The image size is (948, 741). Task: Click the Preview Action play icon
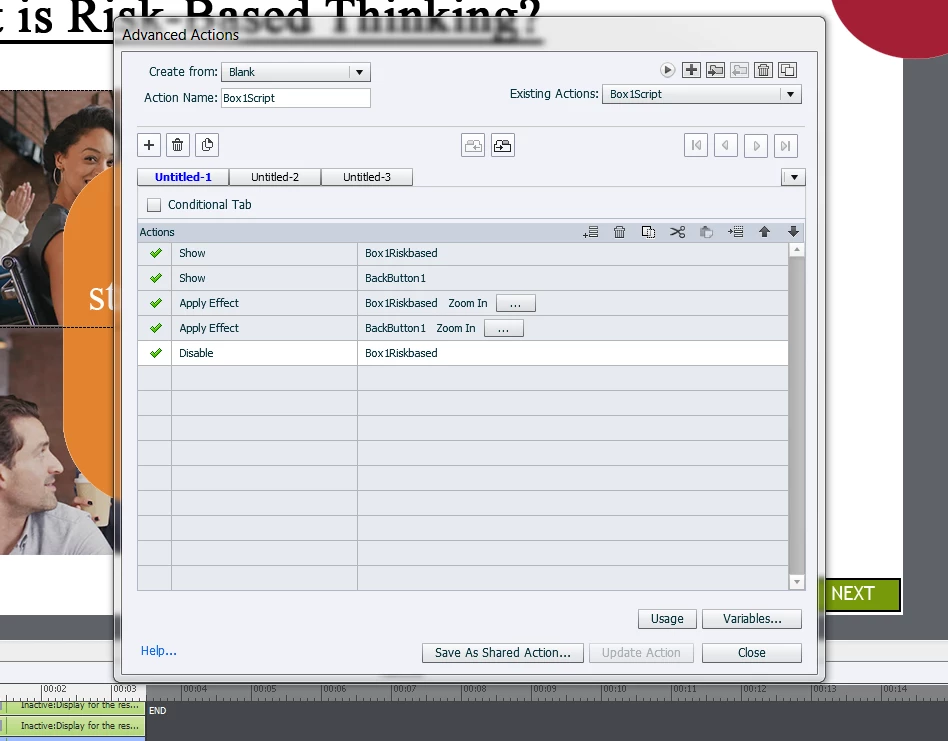tap(667, 70)
